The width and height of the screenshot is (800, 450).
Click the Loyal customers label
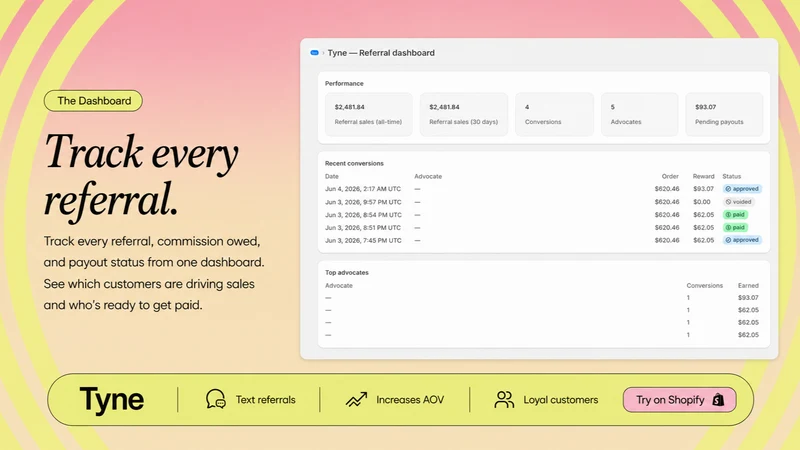pyautogui.click(x=560, y=399)
